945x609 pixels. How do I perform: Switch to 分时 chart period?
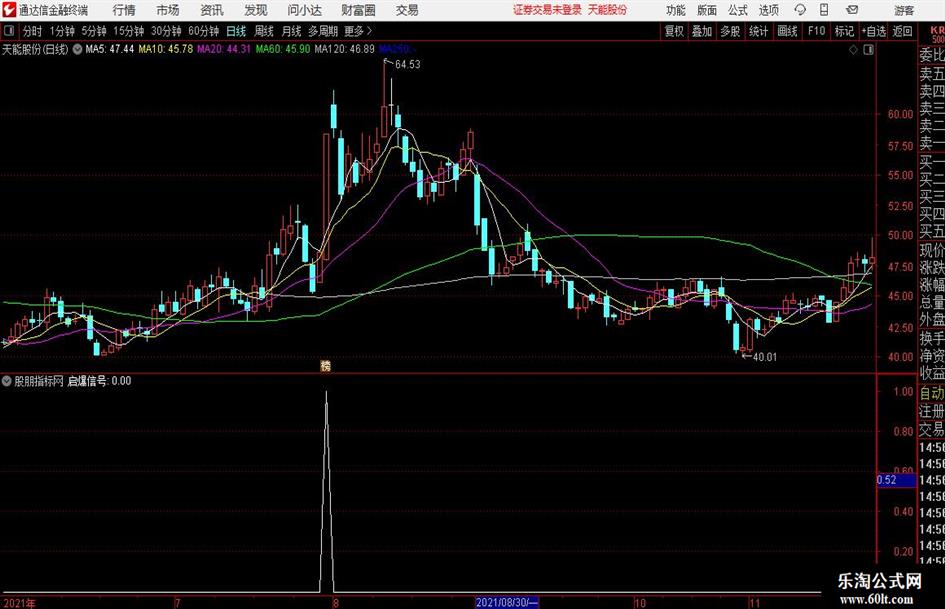33,31
